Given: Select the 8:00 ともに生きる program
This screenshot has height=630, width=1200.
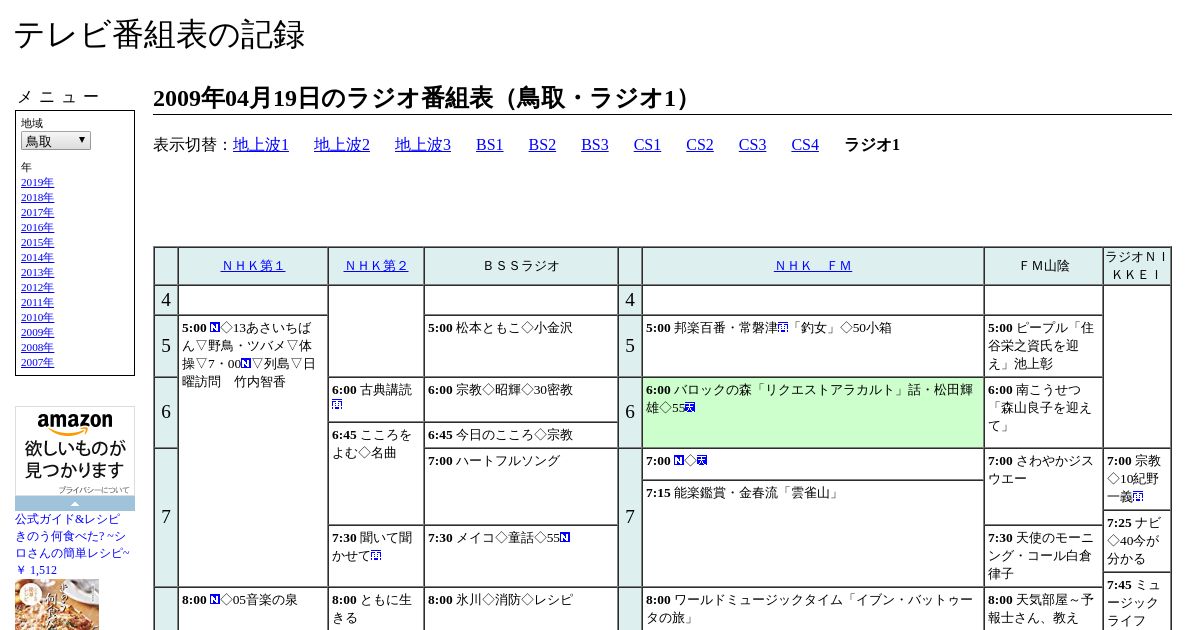Looking at the screenshot, I should [x=376, y=609].
